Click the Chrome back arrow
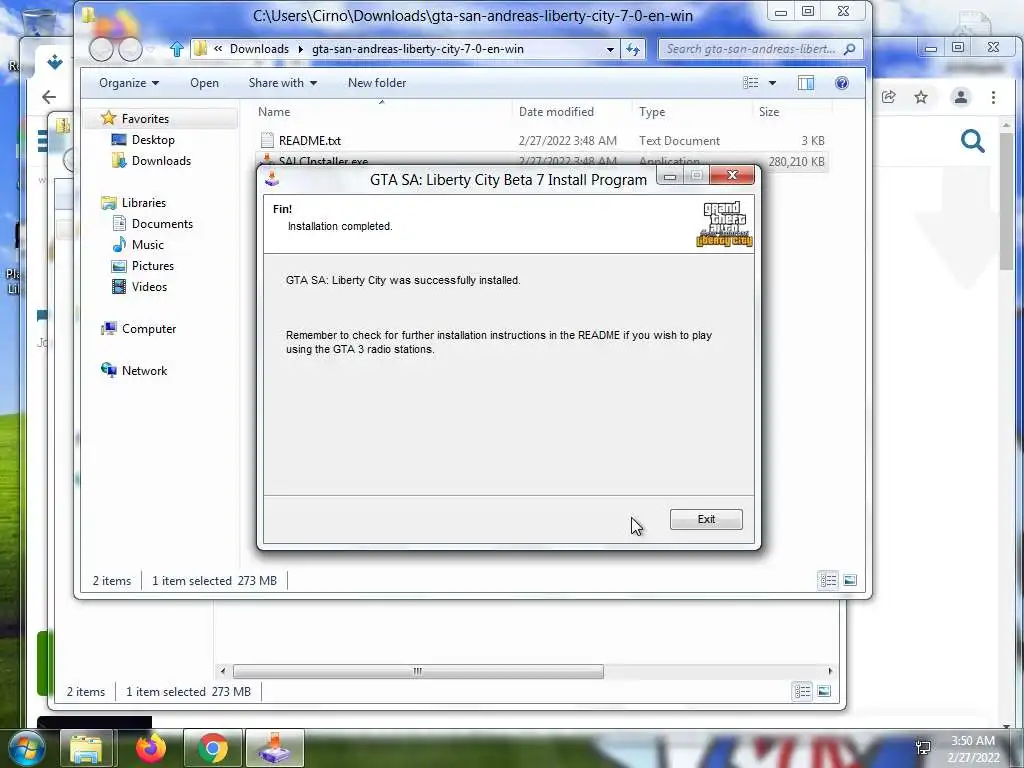1024x768 pixels. click(x=49, y=97)
